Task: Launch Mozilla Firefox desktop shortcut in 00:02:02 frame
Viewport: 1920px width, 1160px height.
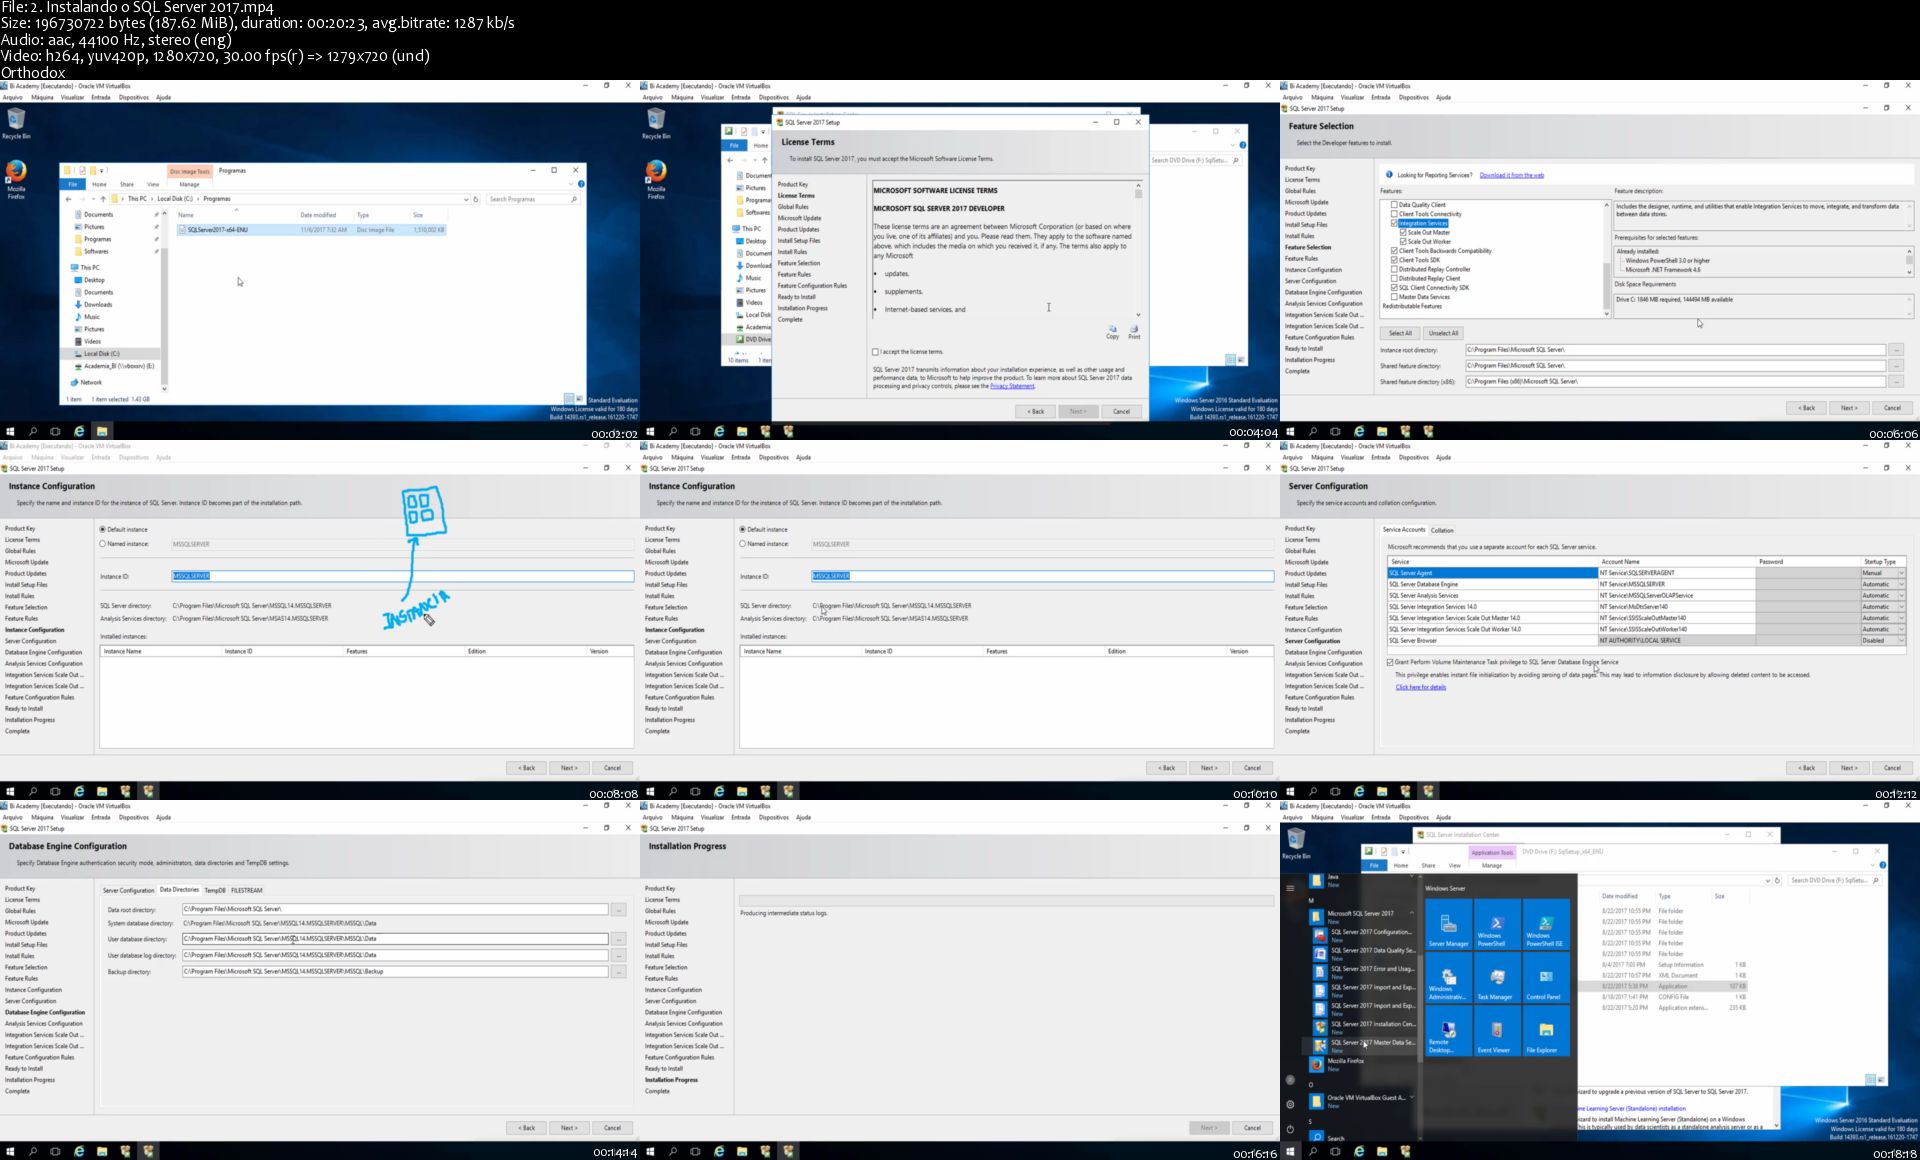Action: [16, 178]
